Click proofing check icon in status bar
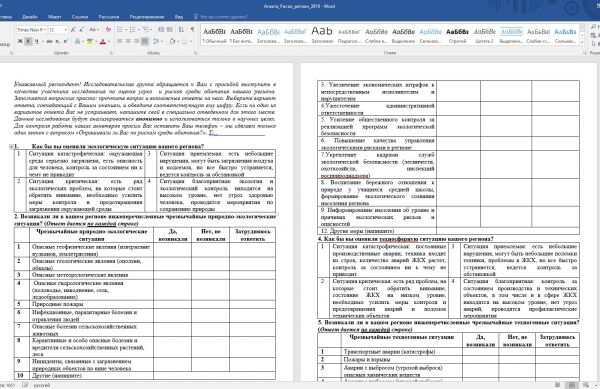The image size is (600, 389). click(x=25, y=385)
